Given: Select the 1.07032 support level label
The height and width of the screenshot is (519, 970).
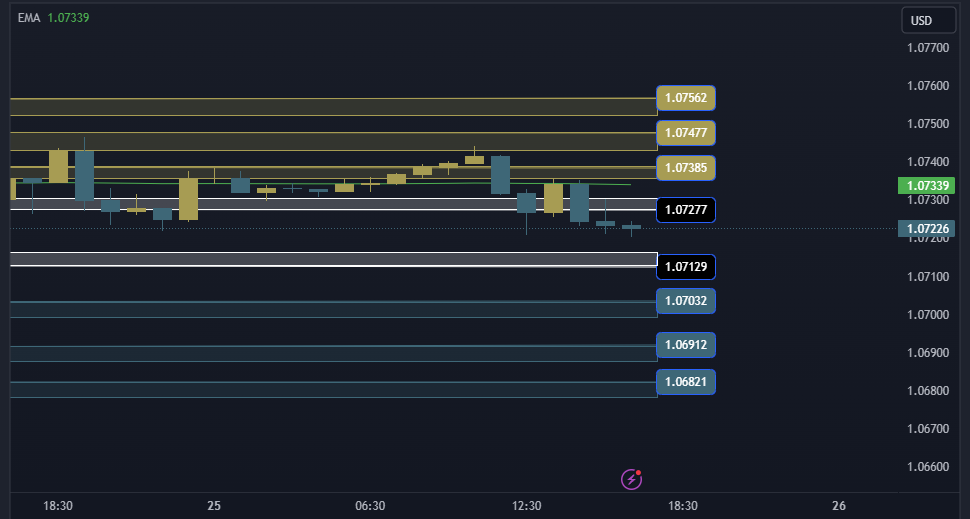Looking at the screenshot, I should coord(685,301).
